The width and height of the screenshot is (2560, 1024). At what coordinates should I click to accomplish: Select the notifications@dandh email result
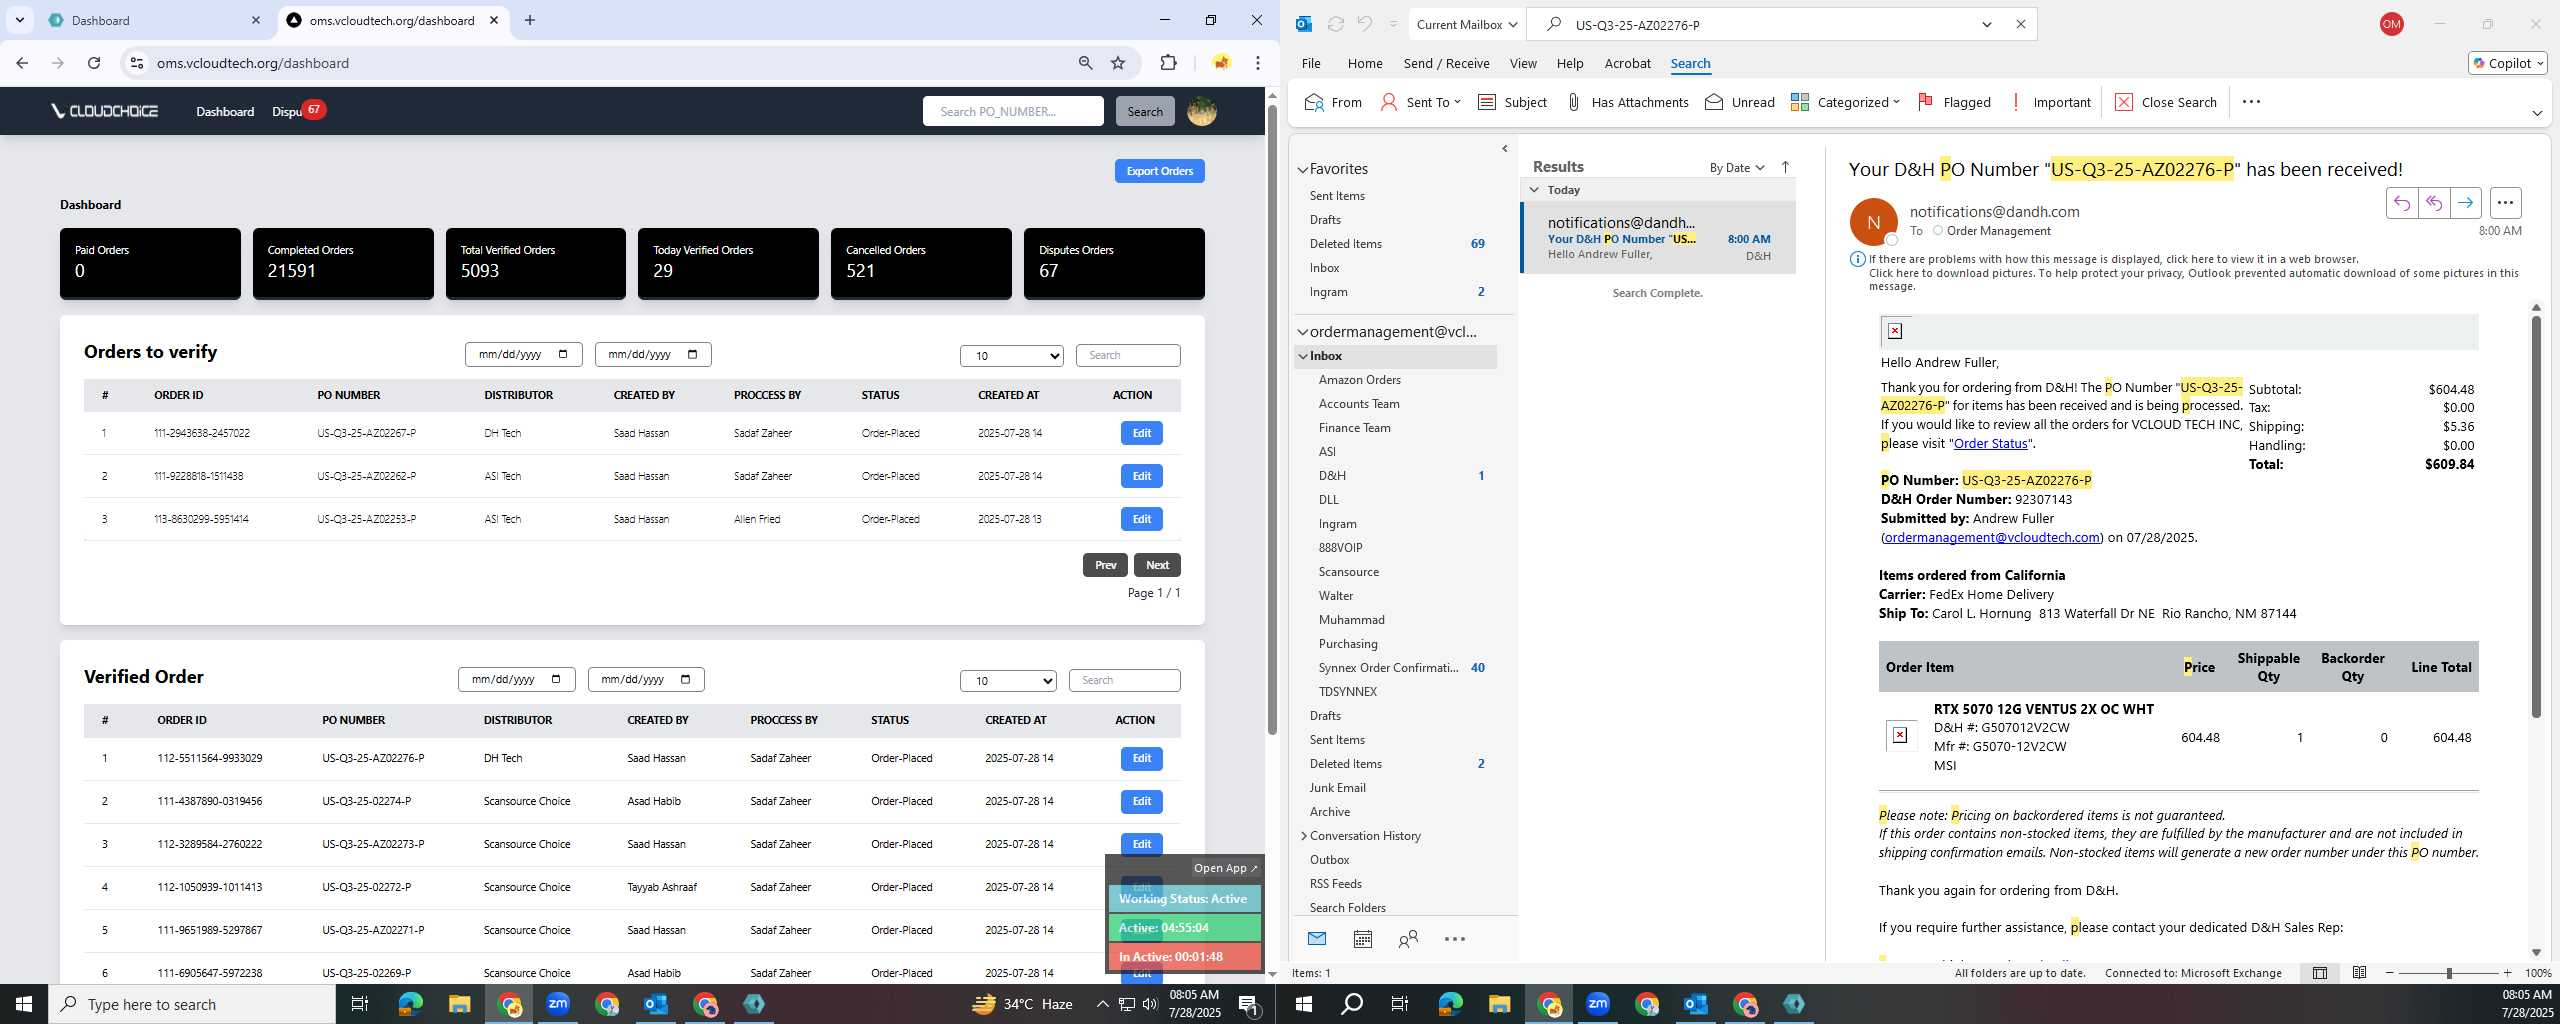(1658, 238)
